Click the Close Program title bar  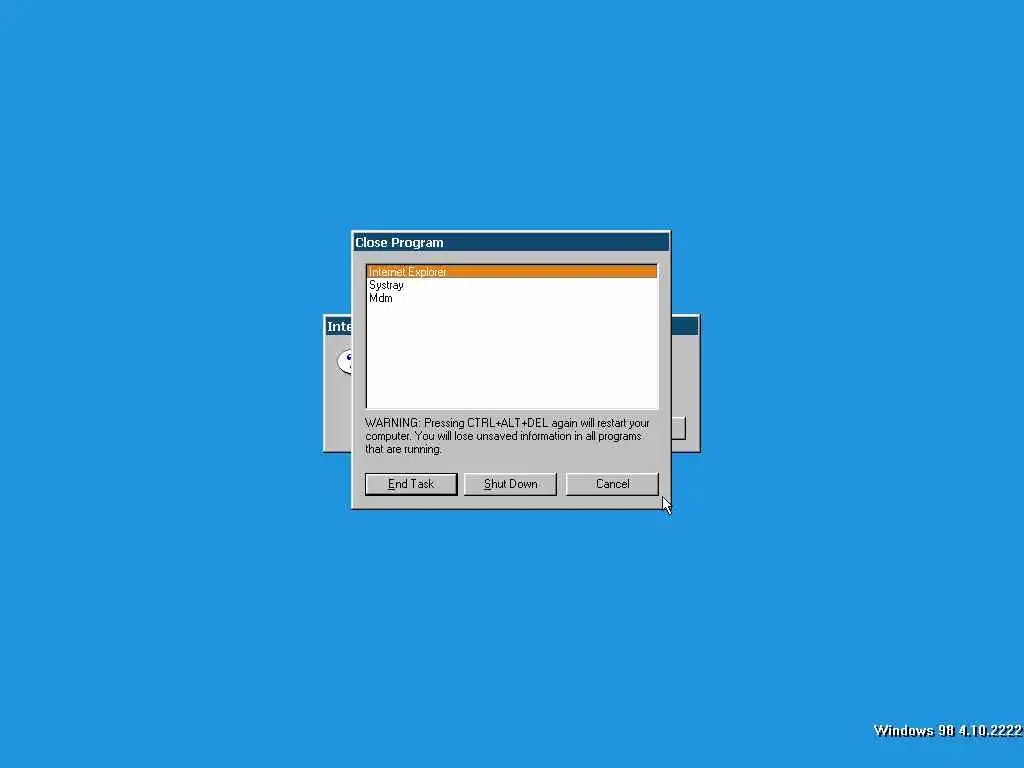pyautogui.click(x=511, y=242)
